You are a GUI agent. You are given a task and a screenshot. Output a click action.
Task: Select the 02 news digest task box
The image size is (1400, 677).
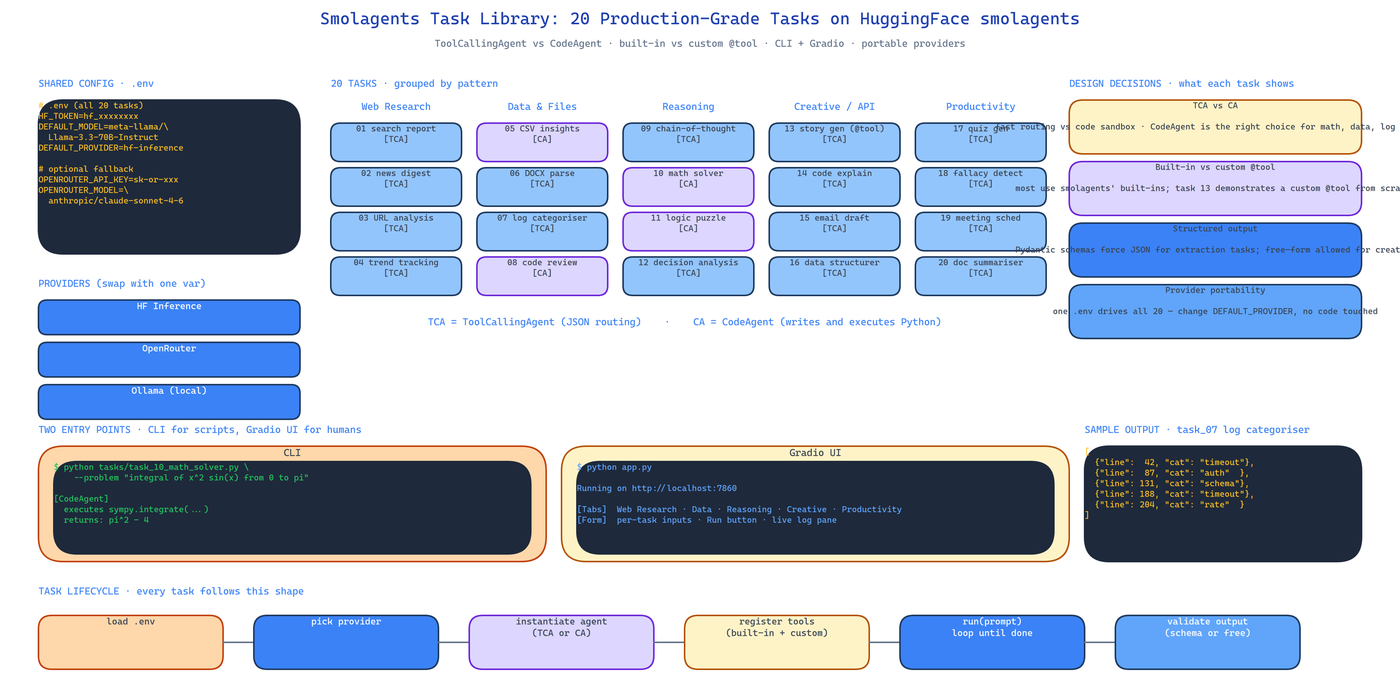click(396, 187)
